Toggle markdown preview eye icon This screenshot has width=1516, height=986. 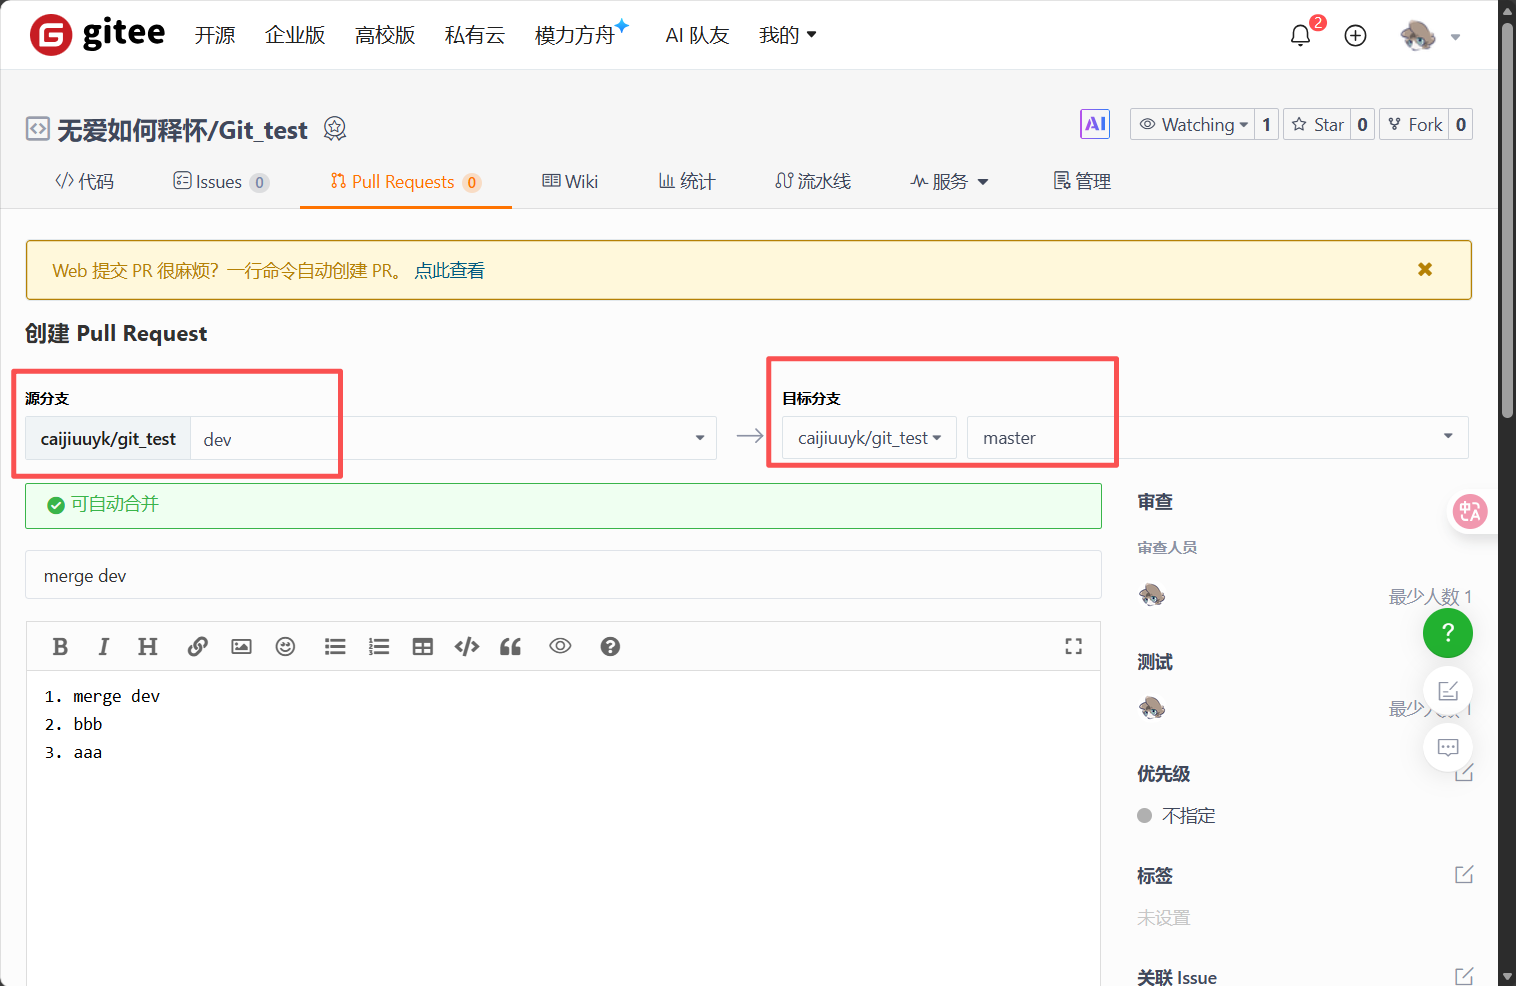pyautogui.click(x=560, y=646)
